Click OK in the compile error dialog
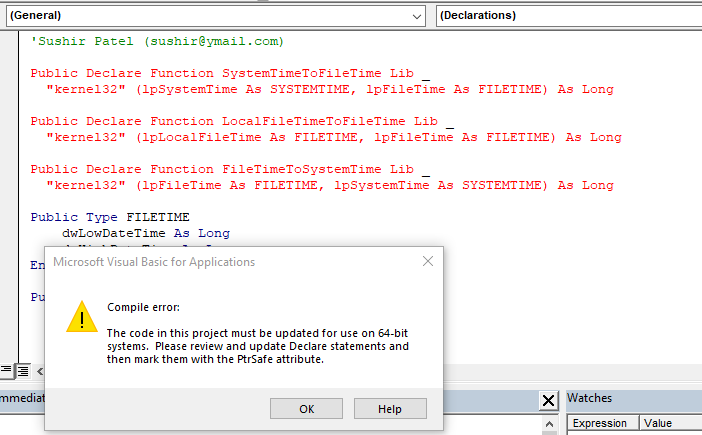Screen dimensions: 702x435 pyautogui.click(x=306, y=409)
